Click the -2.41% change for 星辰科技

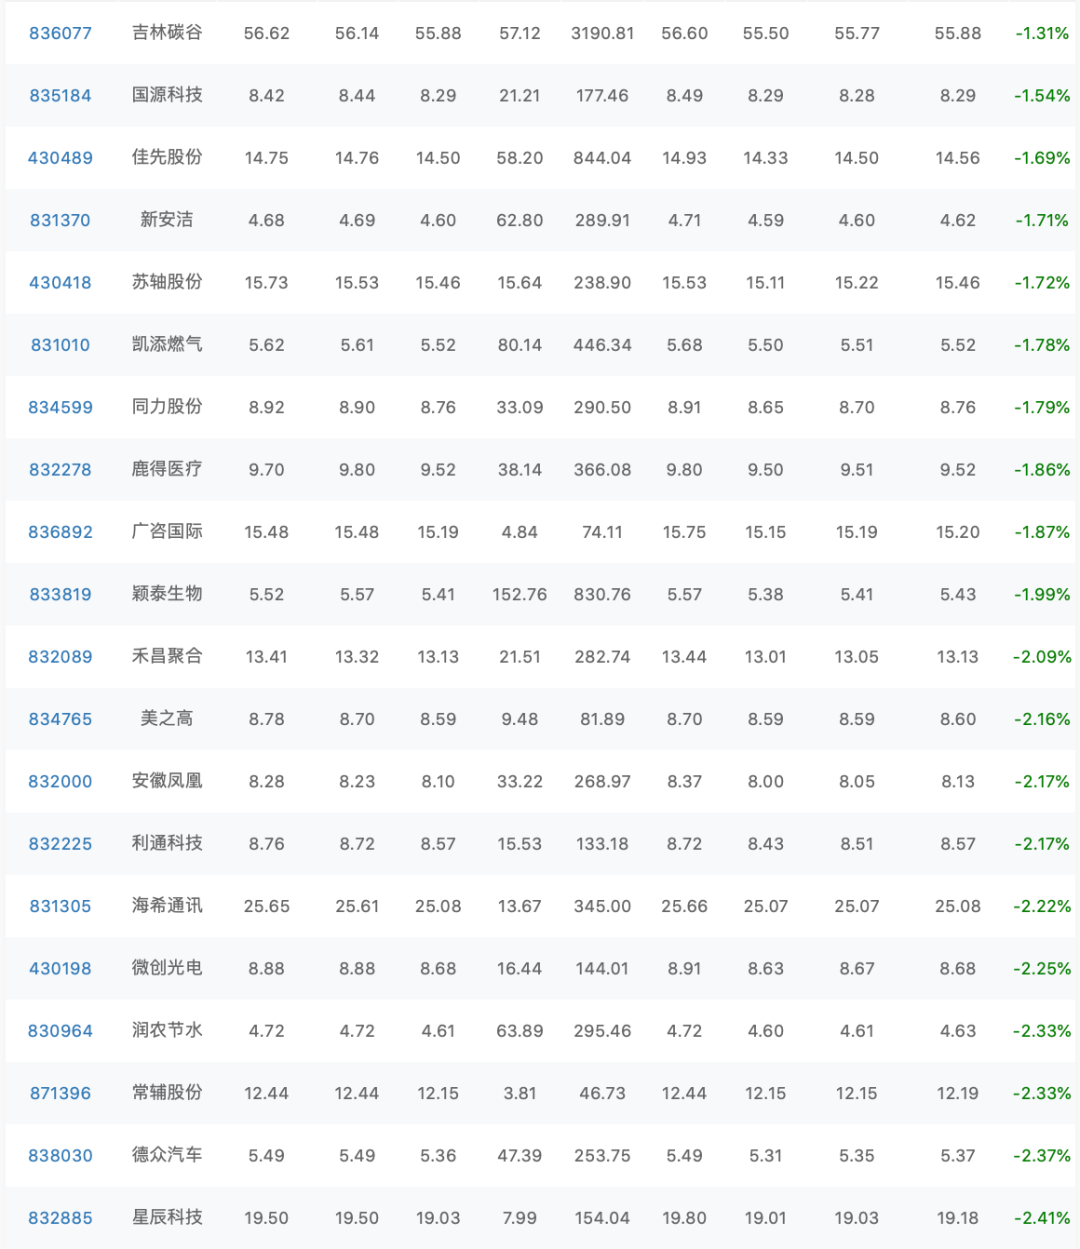click(1042, 1218)
